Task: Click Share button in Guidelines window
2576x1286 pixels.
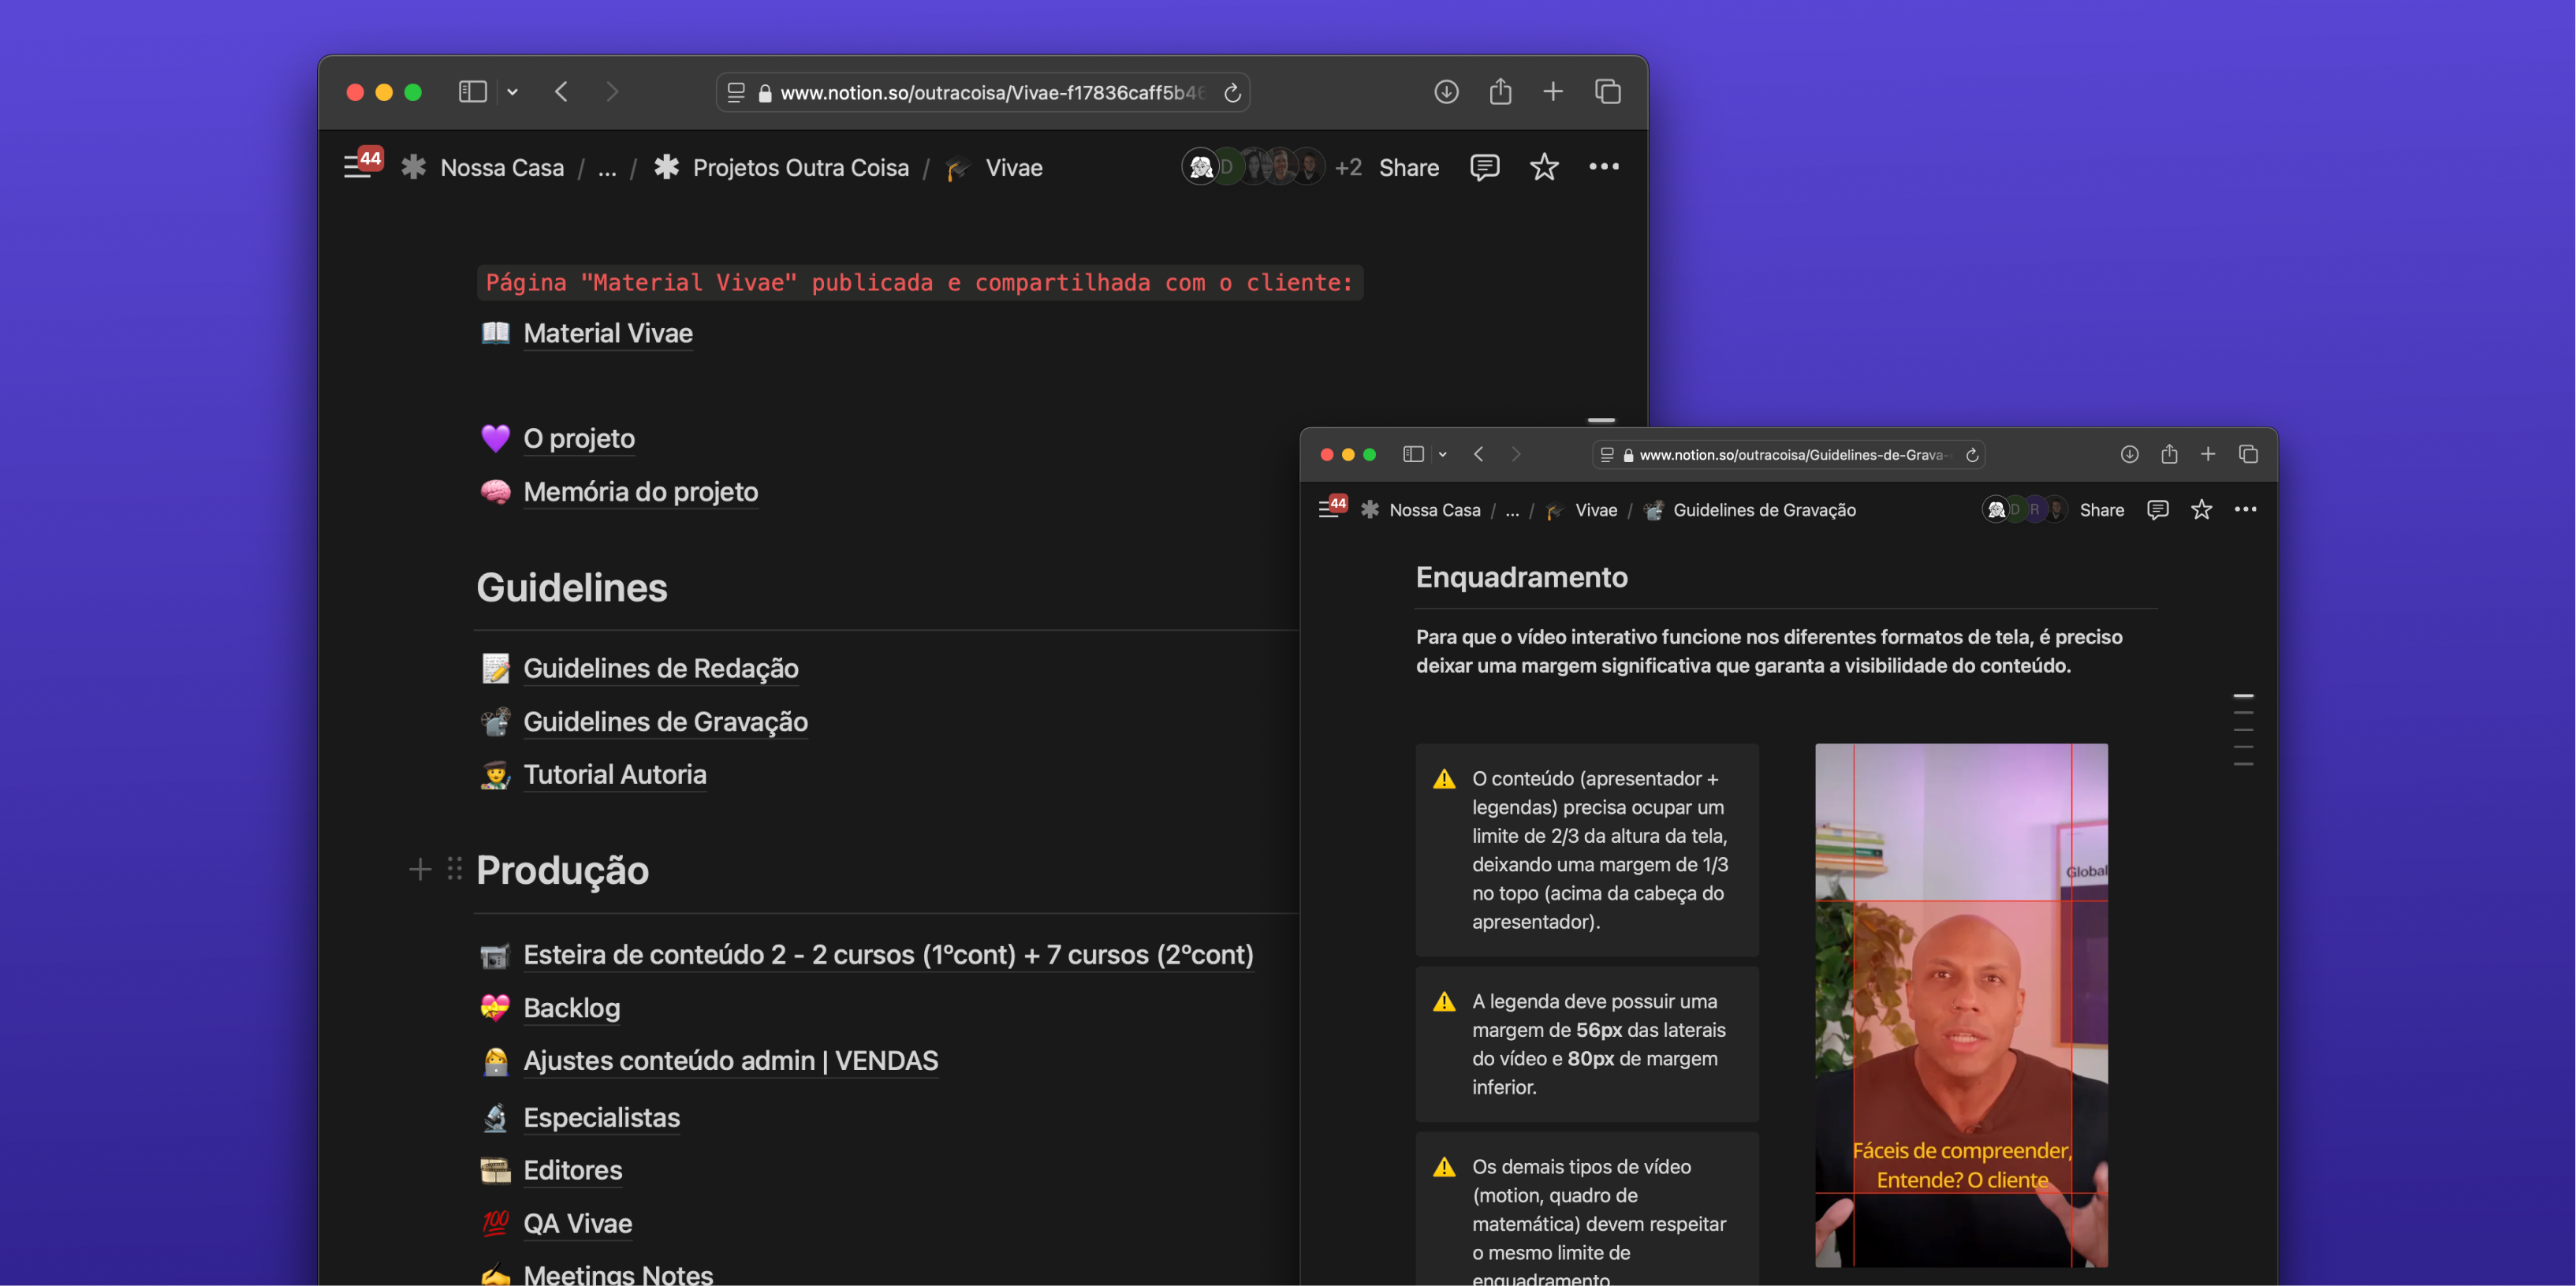Action: pyautogui.click(x=2101, y=510)
